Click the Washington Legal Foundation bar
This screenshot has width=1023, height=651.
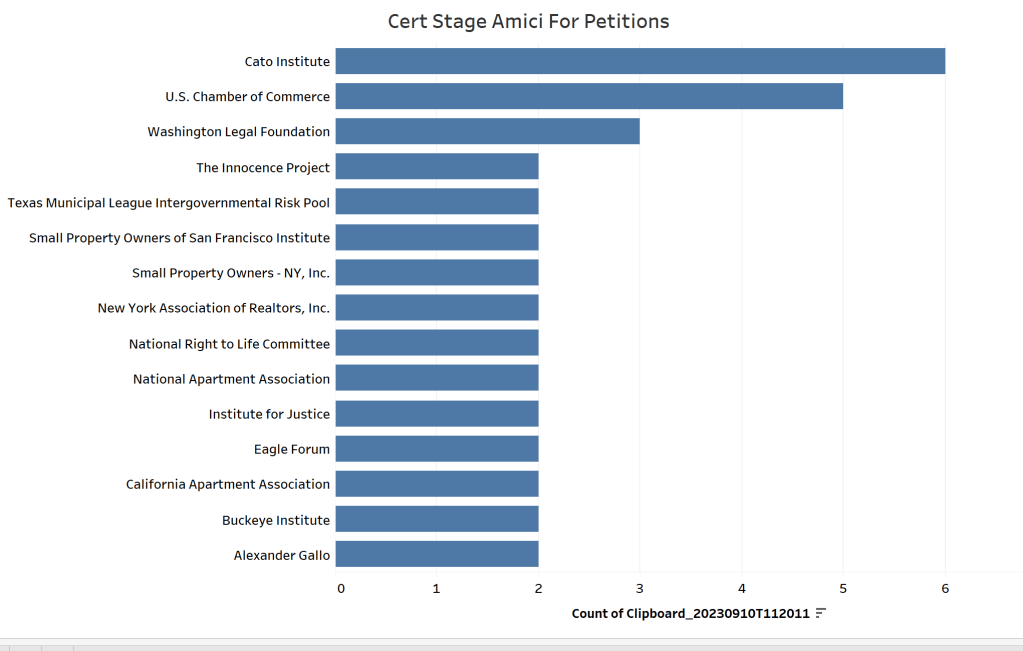click(x=487, y=131)
